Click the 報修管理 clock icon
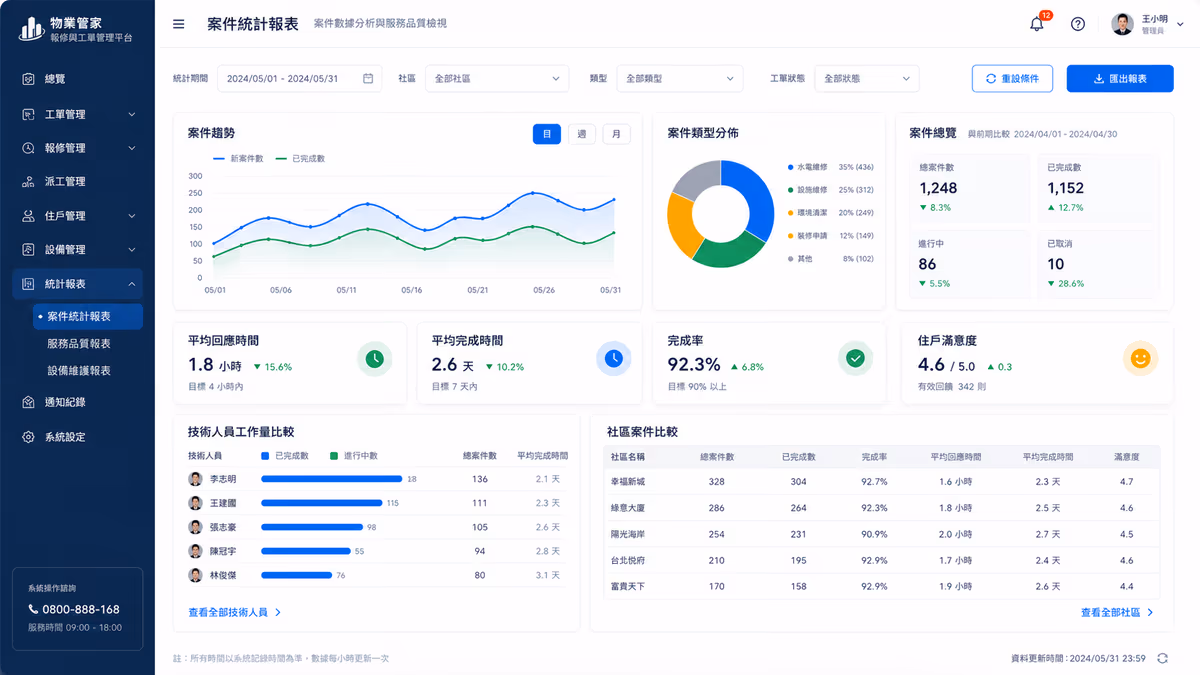This screenshot has height=675, width=1200. pyautogui.click(x=28, y=148)
